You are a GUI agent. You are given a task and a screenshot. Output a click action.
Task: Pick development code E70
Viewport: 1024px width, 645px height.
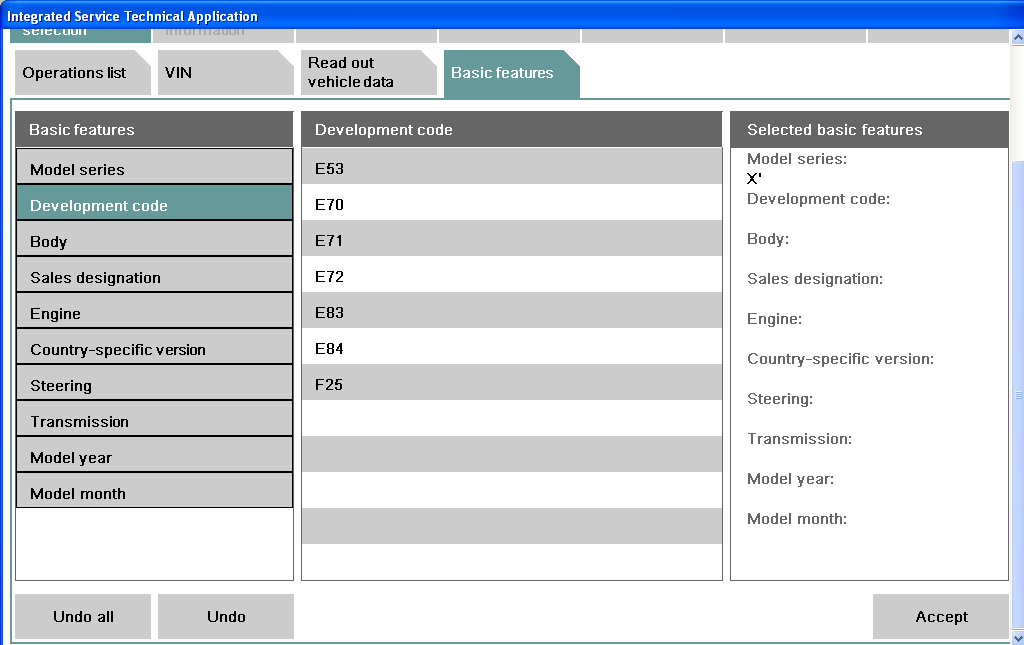511,202
